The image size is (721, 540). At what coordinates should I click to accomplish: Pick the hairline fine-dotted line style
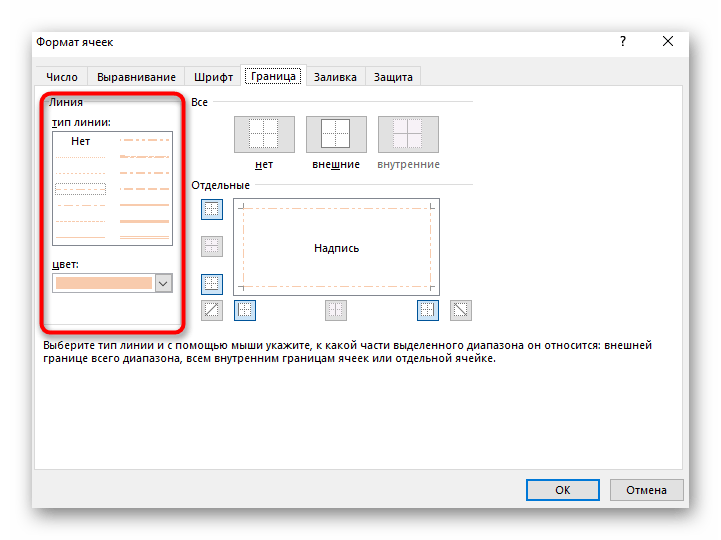tap(80, 157)
